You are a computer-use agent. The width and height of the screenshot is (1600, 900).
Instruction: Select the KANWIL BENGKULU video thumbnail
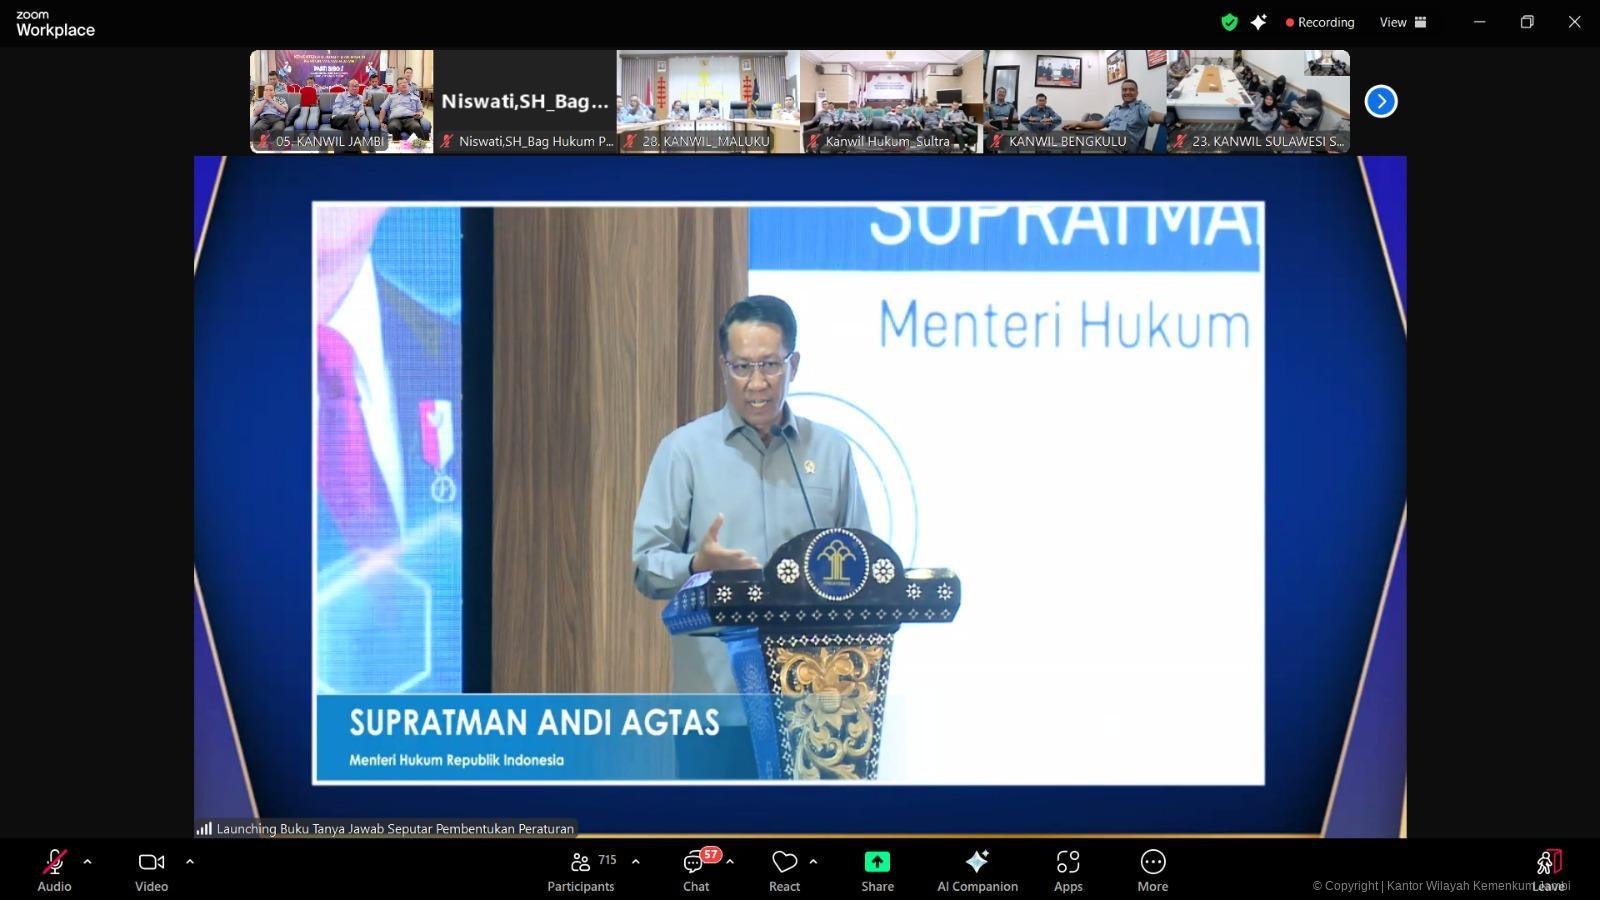[x=1075, y=100]
